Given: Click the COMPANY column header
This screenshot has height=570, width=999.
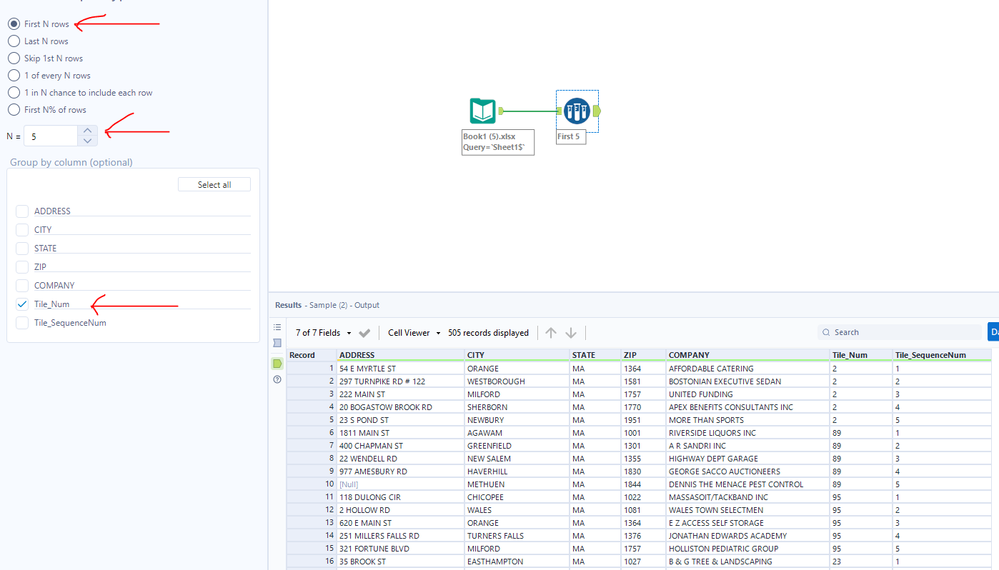Looking at the screenshot, I should pyautogui.click(x=748, y=355).
